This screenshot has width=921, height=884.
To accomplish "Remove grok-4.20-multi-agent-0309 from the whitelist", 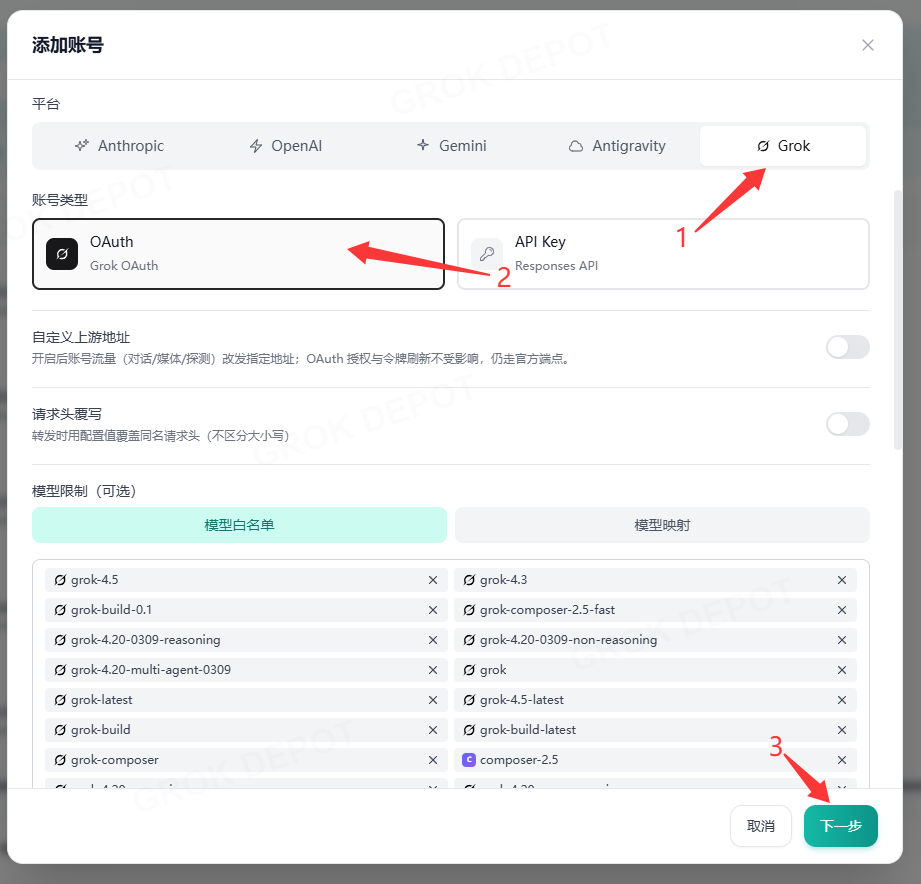I will coord(433,670).
